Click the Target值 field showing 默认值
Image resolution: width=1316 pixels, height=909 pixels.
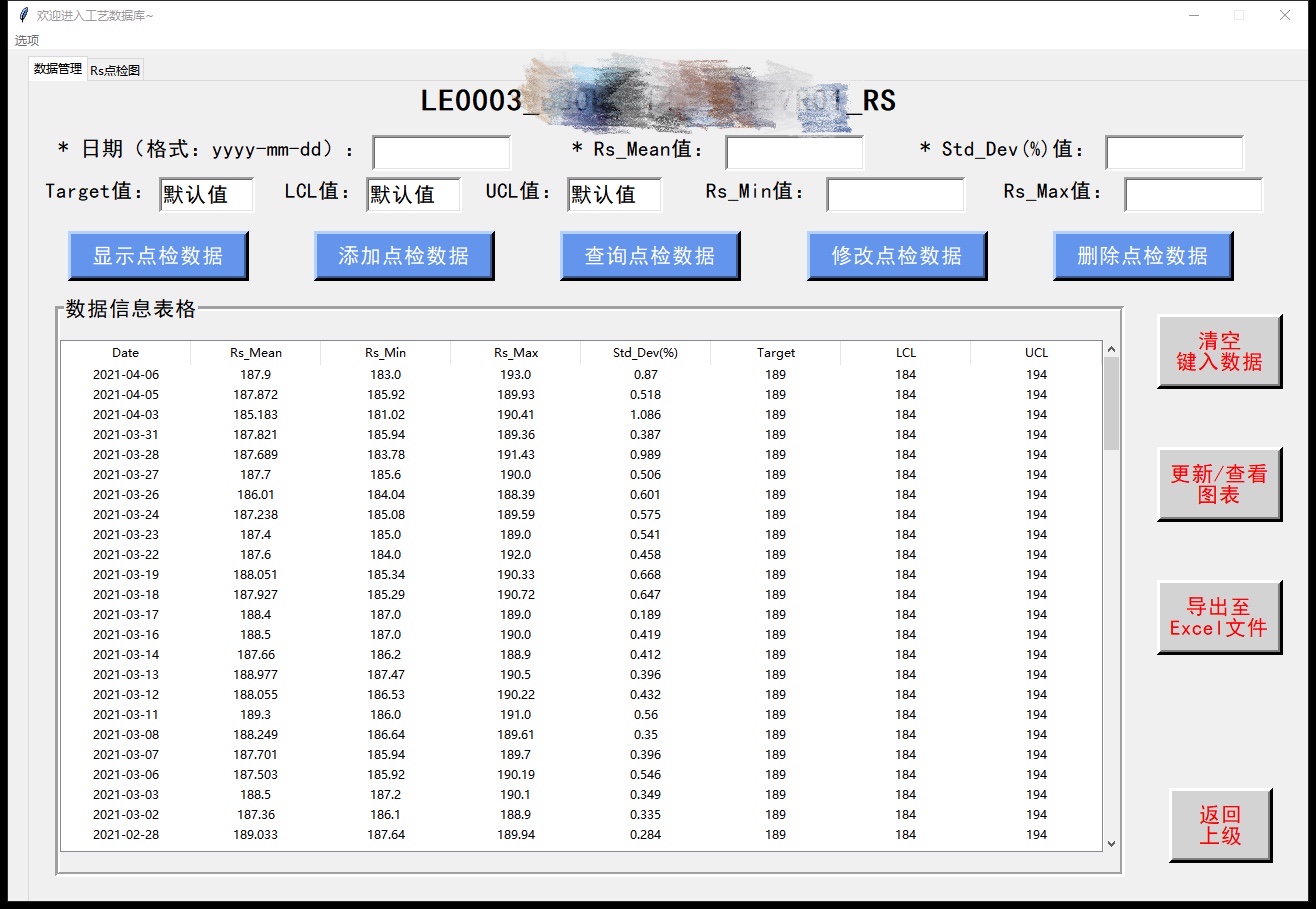(206, 194)
